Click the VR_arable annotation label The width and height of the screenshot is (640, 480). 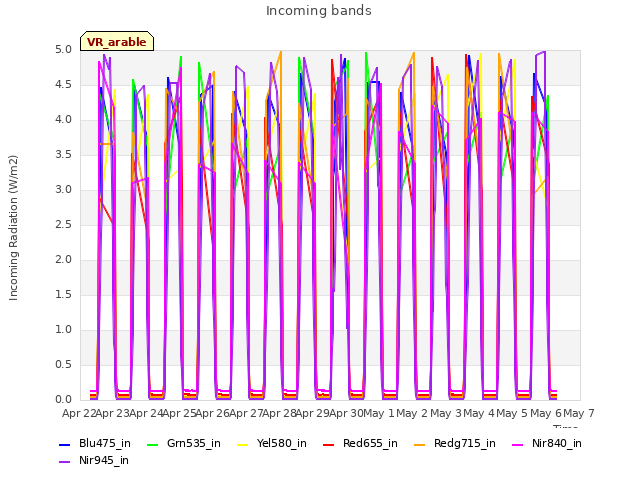click(x=117, y=42)
